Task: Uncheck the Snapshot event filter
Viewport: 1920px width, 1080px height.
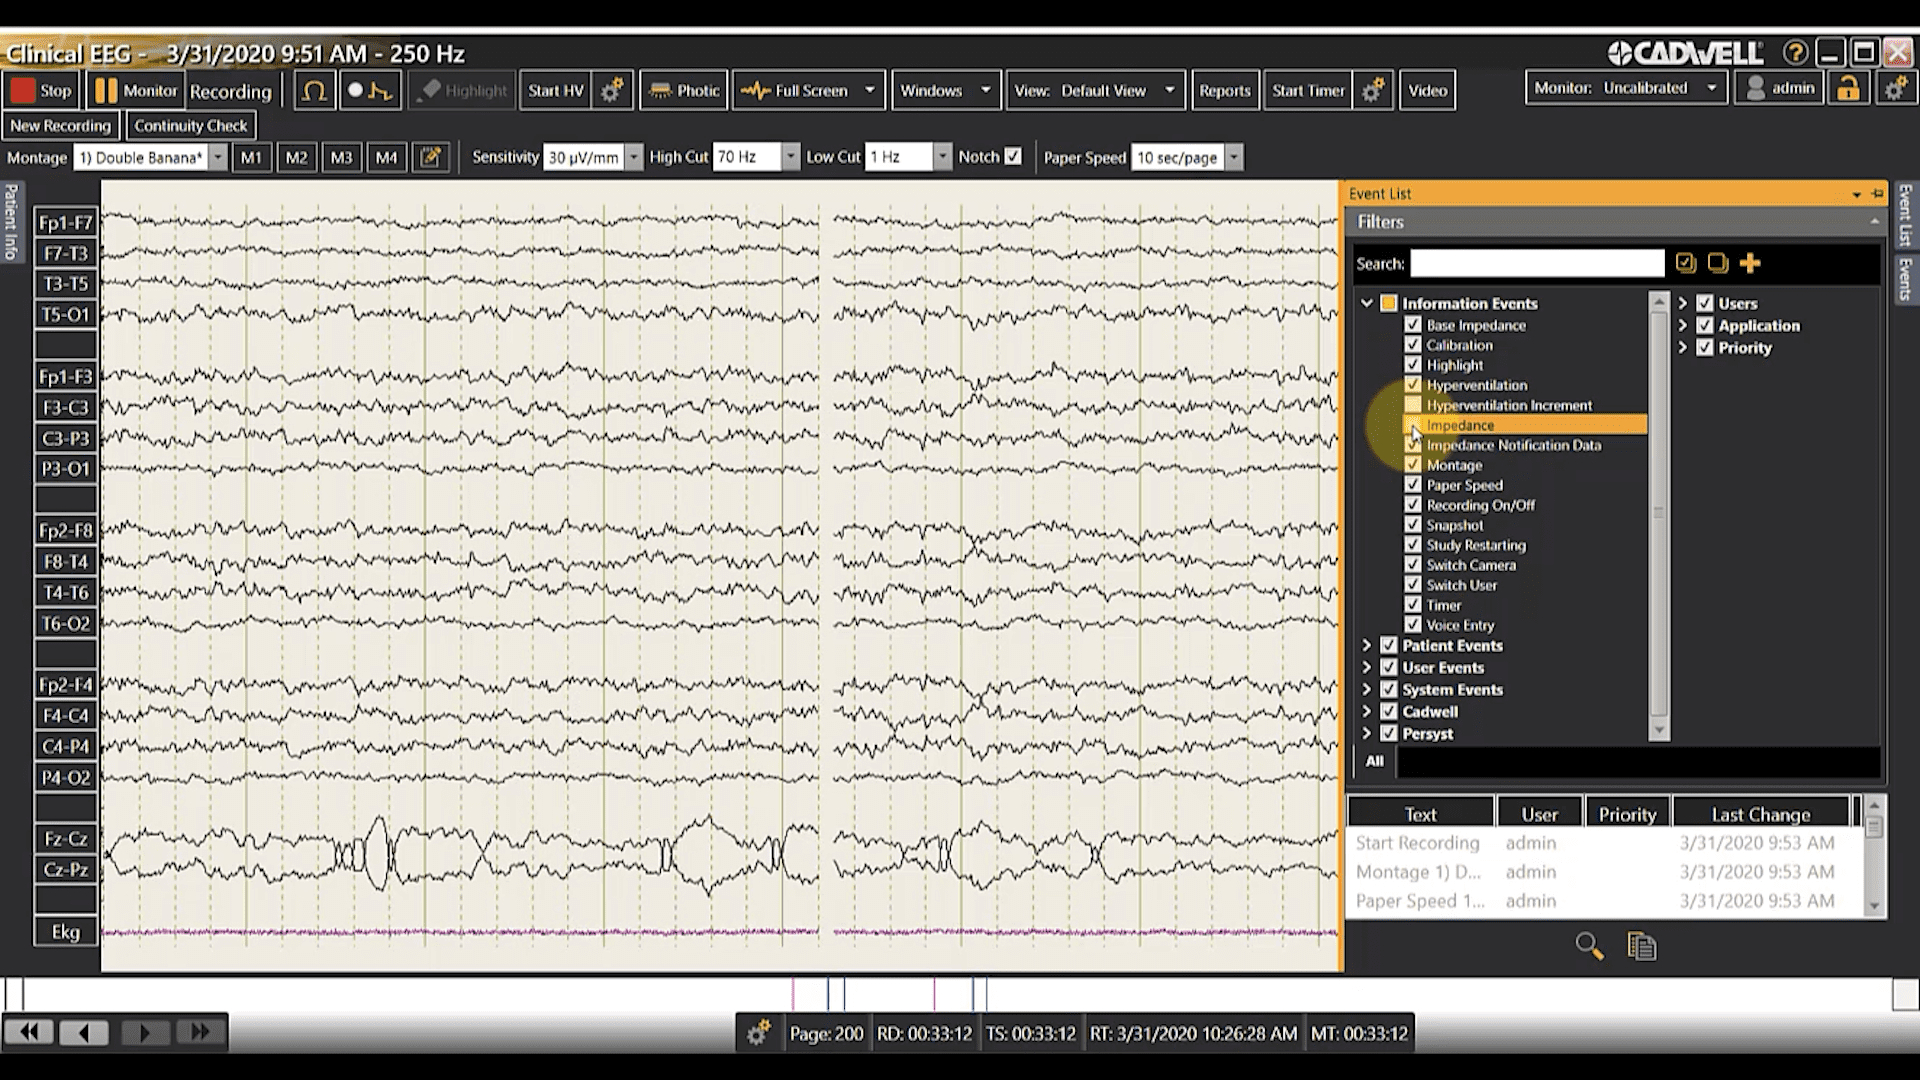Action: [x=1412, y=525]
